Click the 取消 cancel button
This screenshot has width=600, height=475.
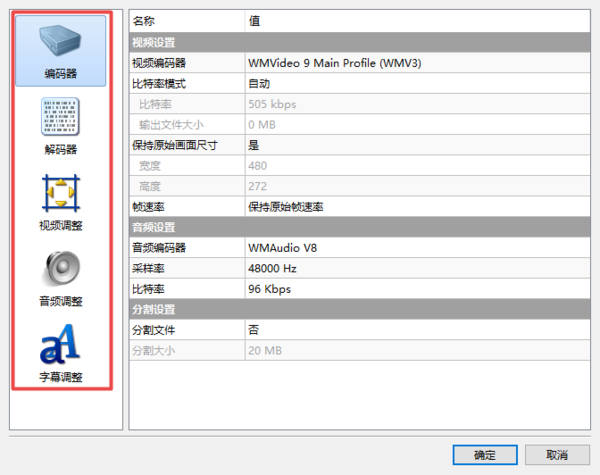point(557,455)
